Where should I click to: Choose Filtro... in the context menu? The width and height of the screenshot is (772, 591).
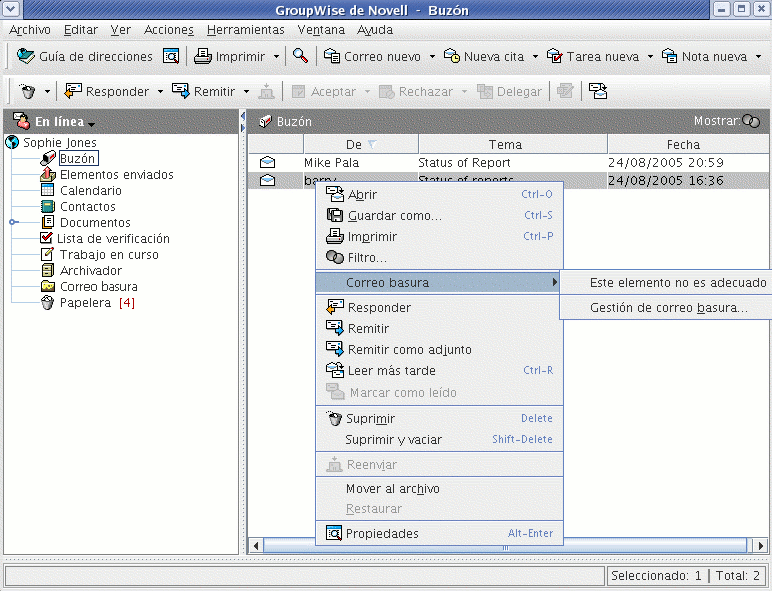coord(439,258)
